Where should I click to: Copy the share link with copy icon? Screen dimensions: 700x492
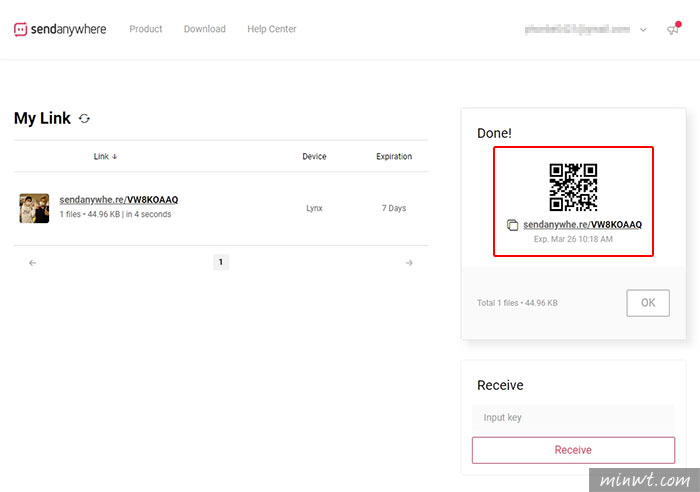512,225
